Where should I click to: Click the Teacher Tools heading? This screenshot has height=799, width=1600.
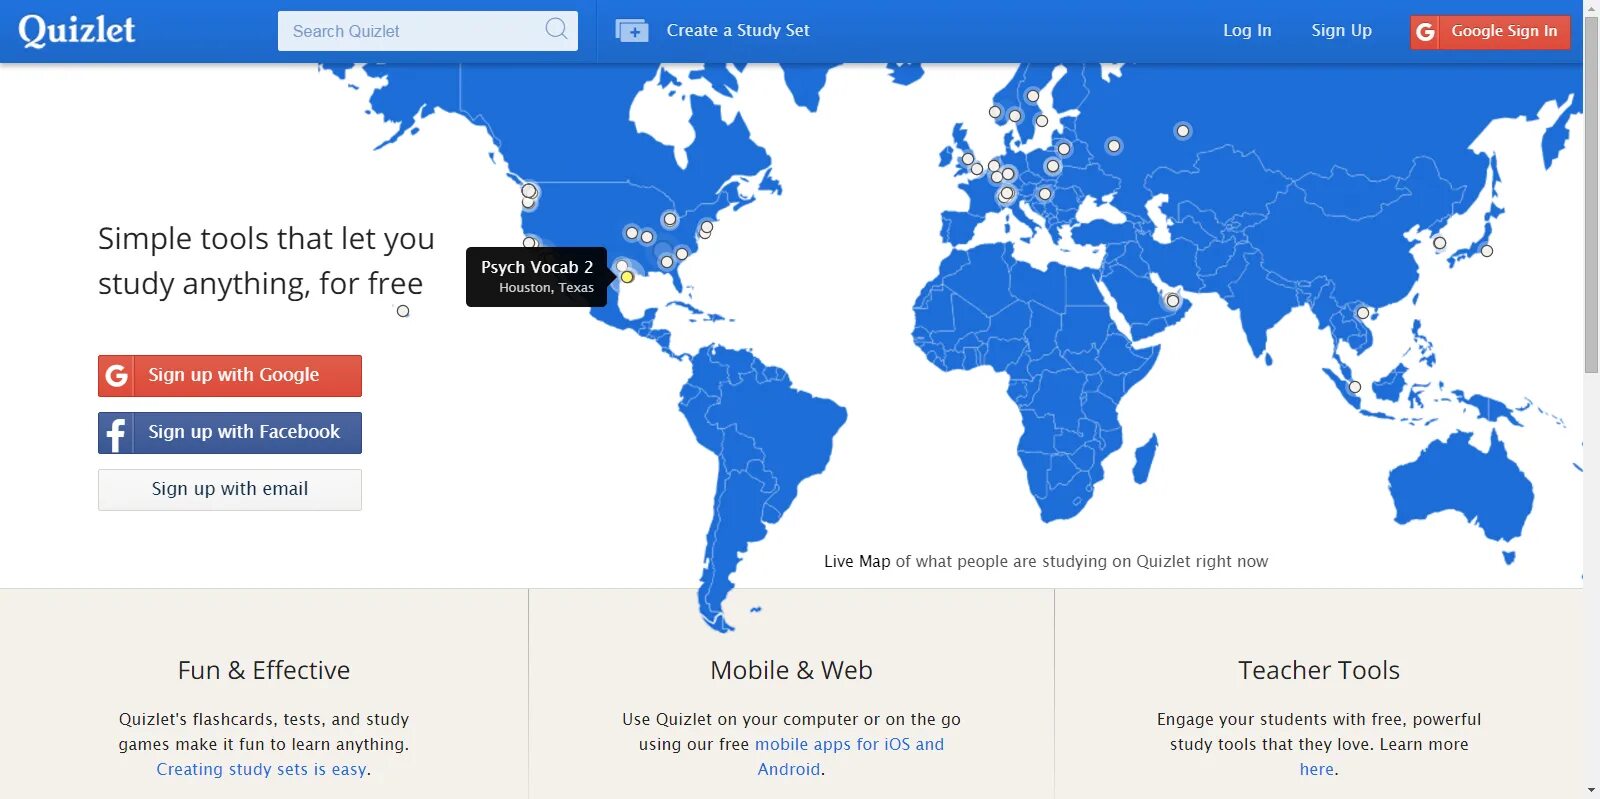click(x=1318, y=670)
